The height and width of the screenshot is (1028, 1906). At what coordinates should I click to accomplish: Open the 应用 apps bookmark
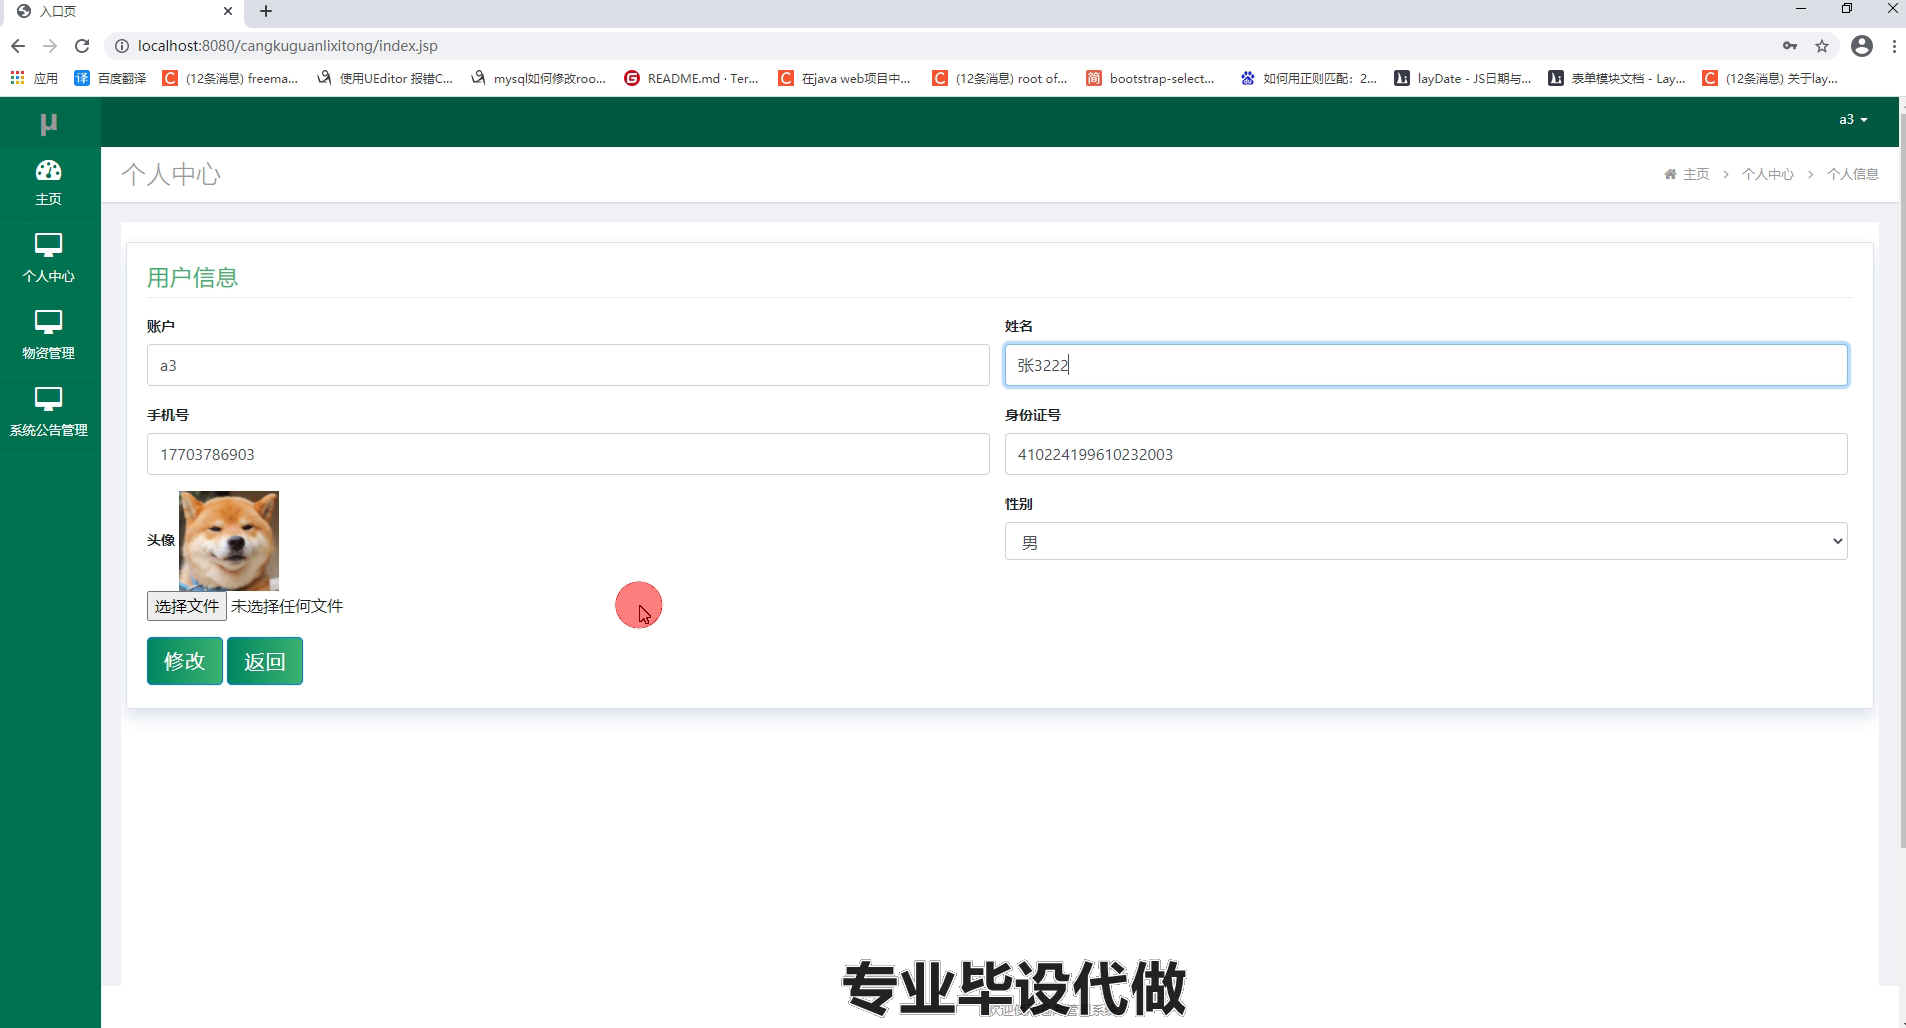point(34,78)
